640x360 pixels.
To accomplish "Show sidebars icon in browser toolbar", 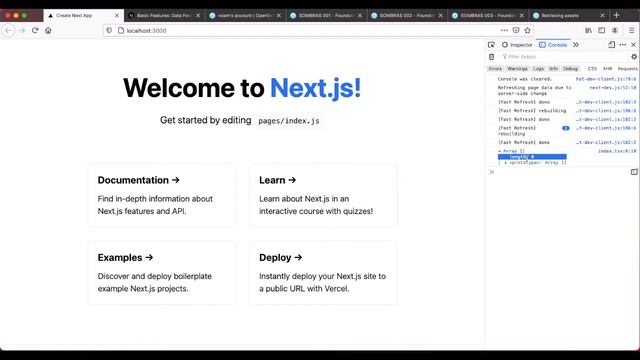I will coord(602,30).
